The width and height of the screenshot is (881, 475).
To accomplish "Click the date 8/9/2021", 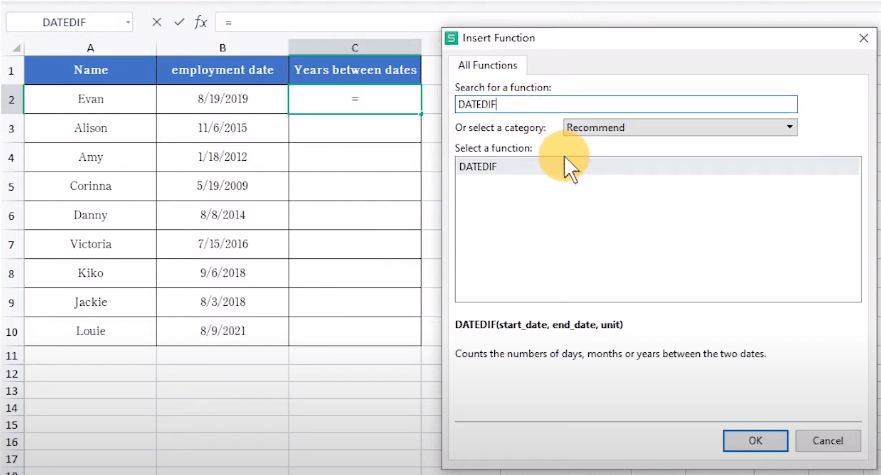I will [222, 331].
